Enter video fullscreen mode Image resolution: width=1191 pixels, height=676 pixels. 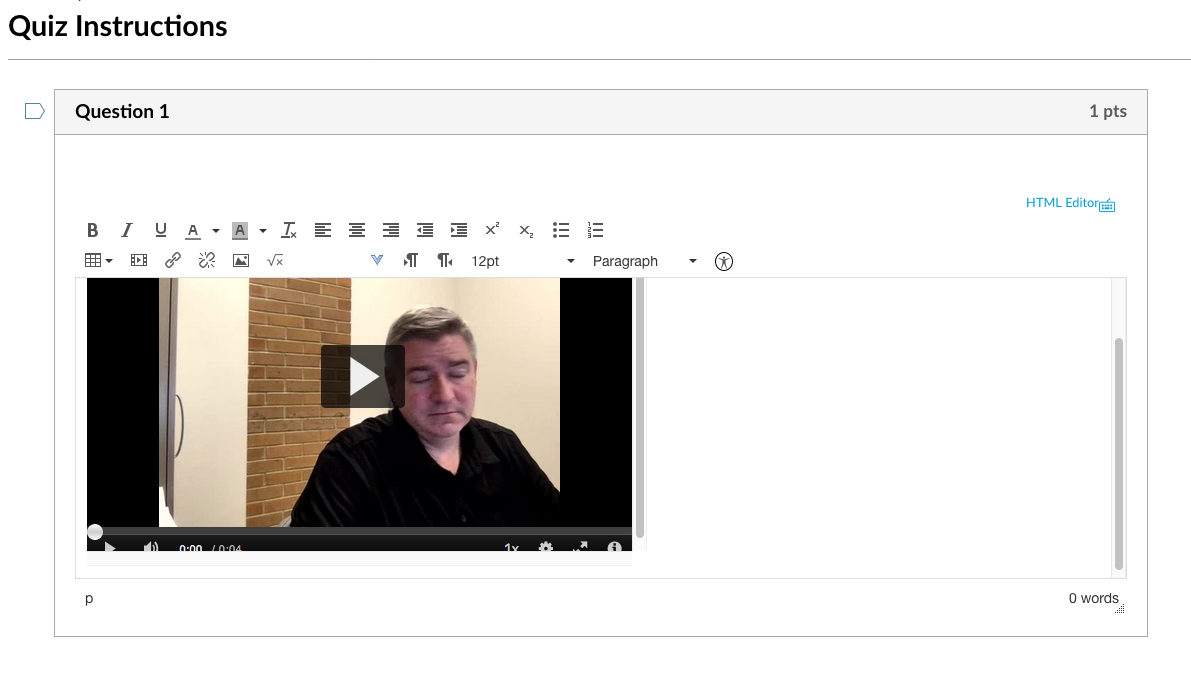point(580,547)
